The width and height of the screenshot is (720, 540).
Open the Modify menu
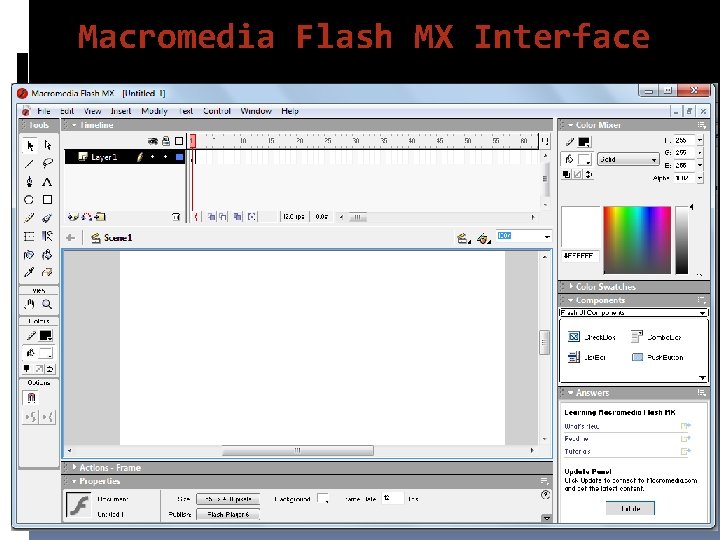154,111
